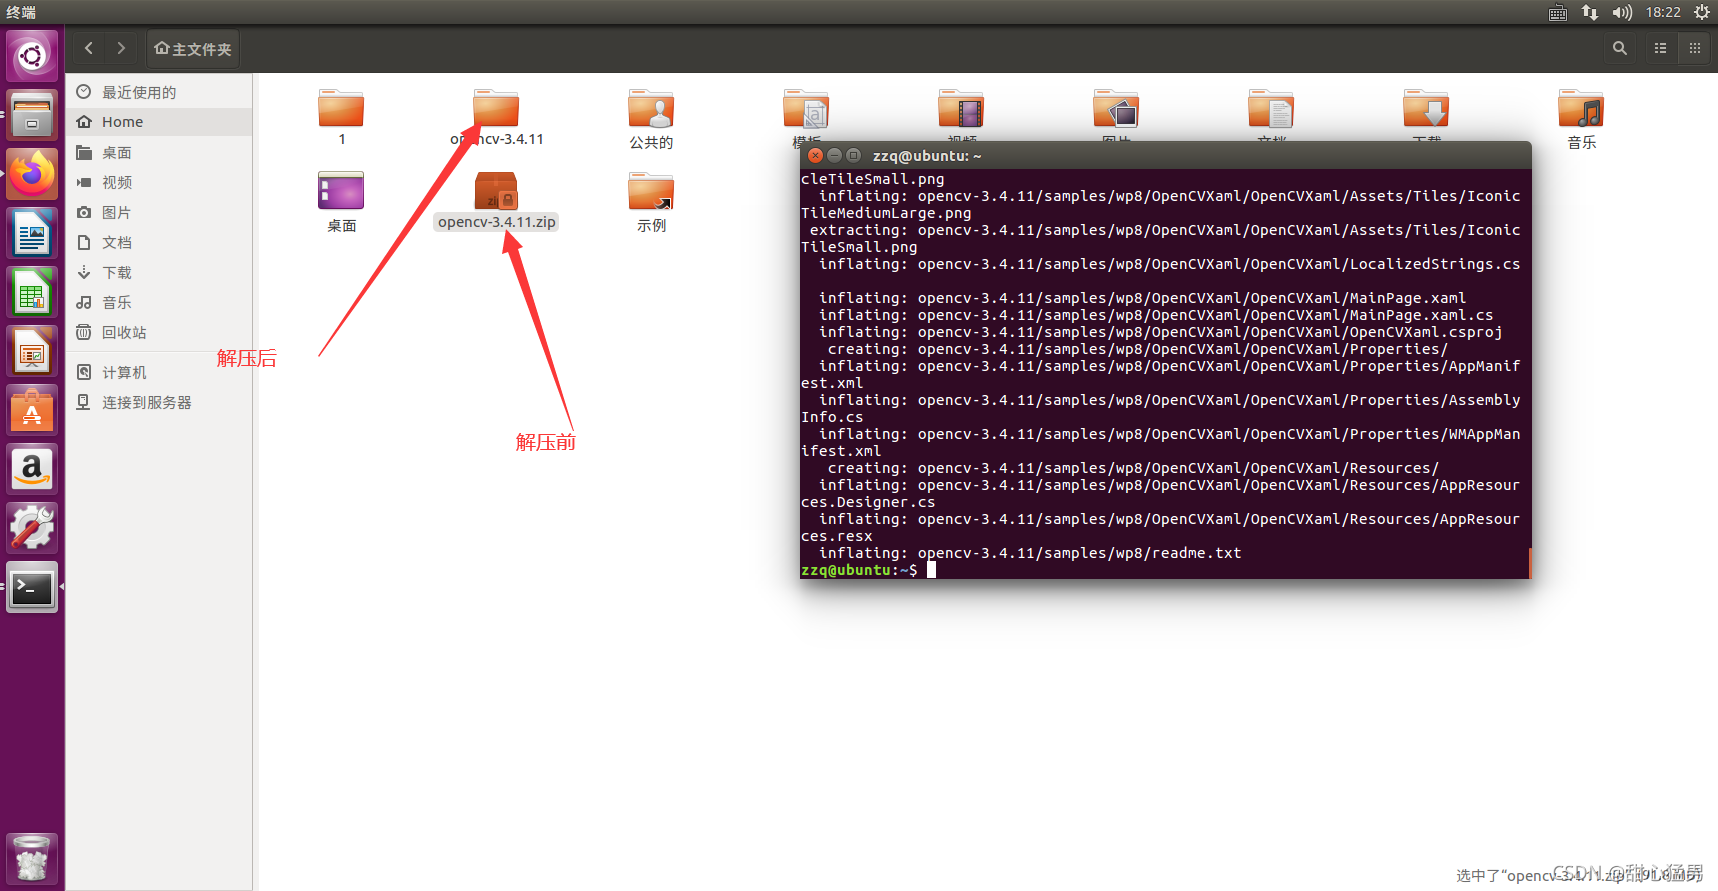Image resolution: width=1718 pixels, height=891 pixels.
Task: Launch LibreOffice Impress from the dock
Action: tap(32, 352)
